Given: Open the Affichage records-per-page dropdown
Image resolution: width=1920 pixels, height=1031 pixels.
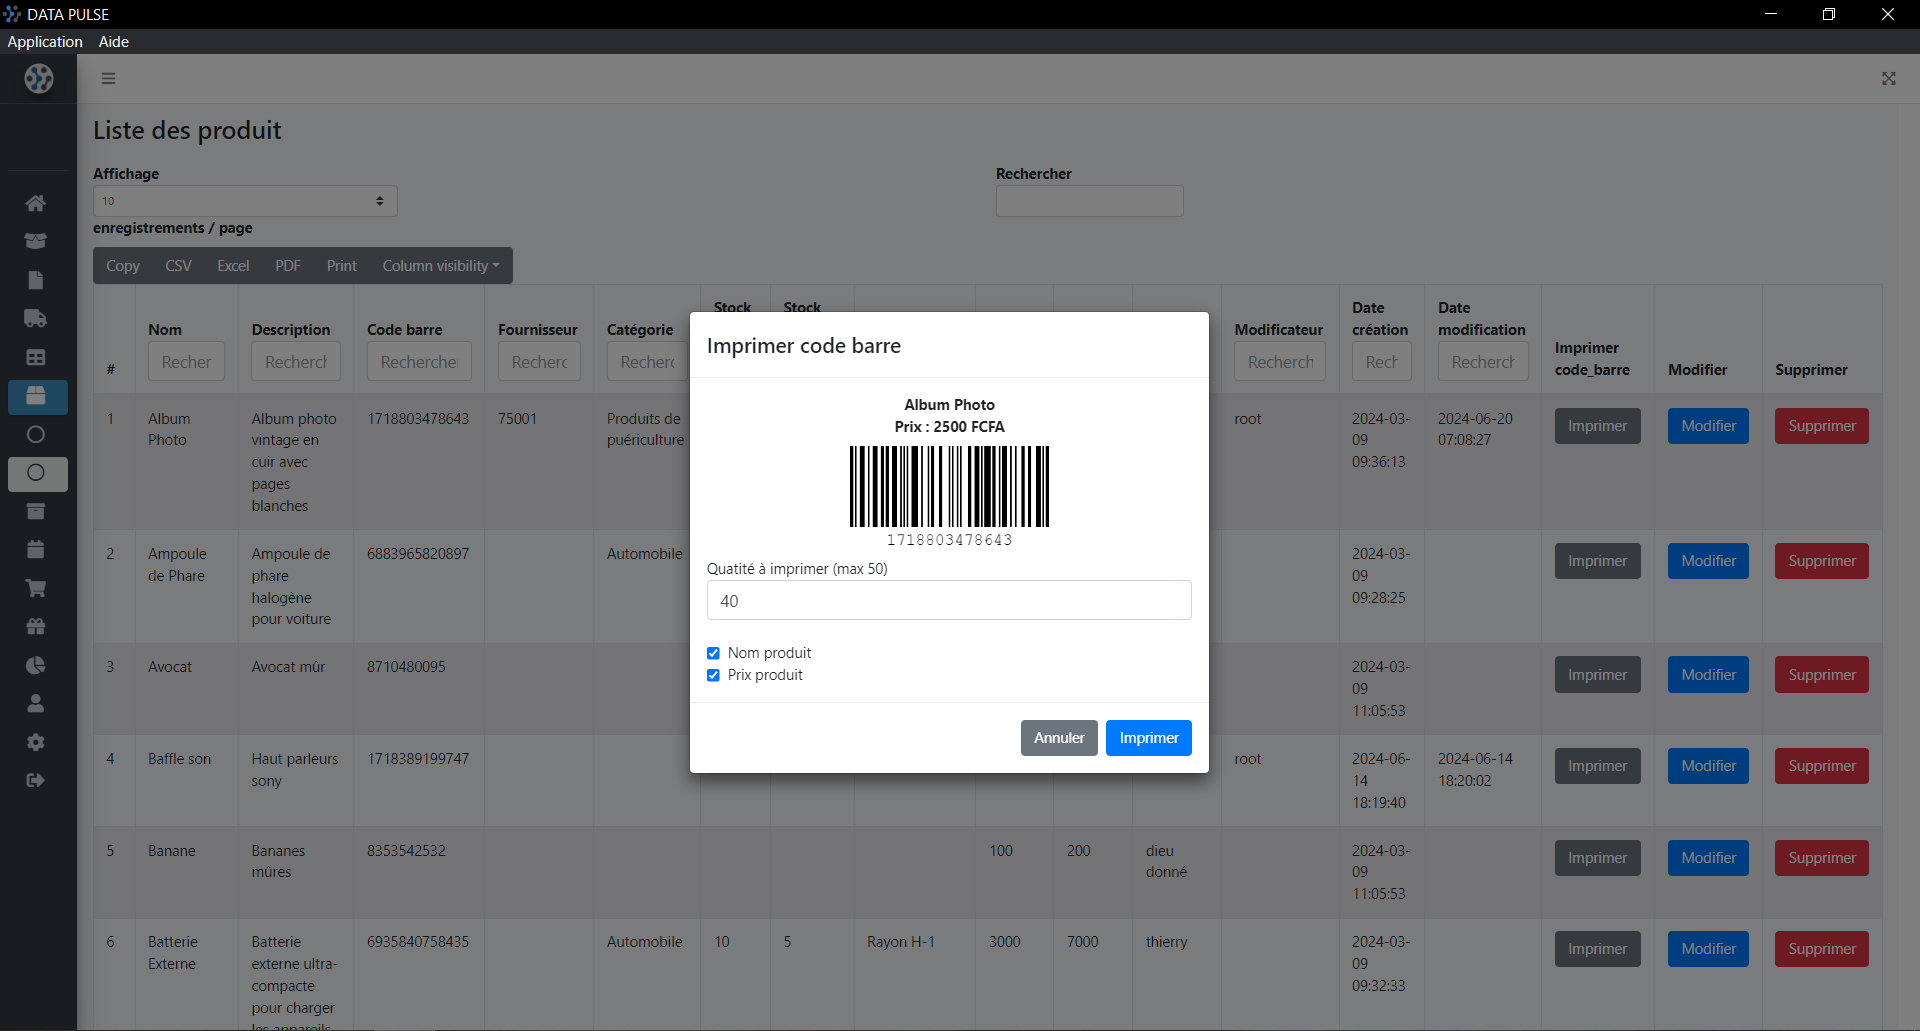Looking at the screenshot, I should [x=245, y=201].
